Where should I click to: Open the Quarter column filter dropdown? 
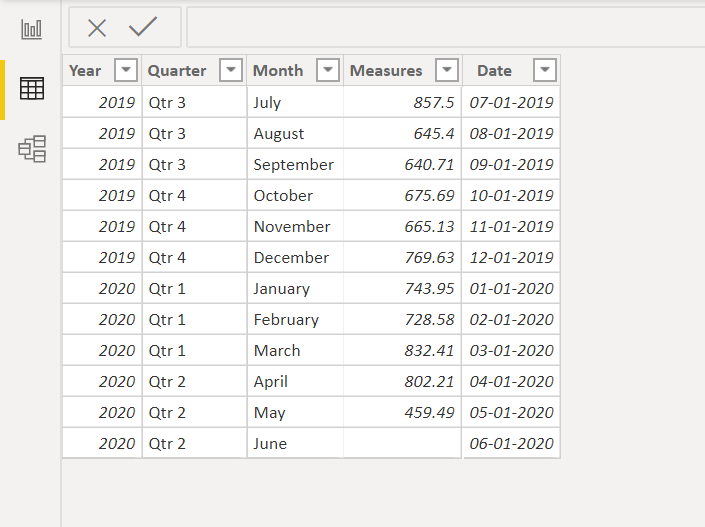click(x=231, y=70)
